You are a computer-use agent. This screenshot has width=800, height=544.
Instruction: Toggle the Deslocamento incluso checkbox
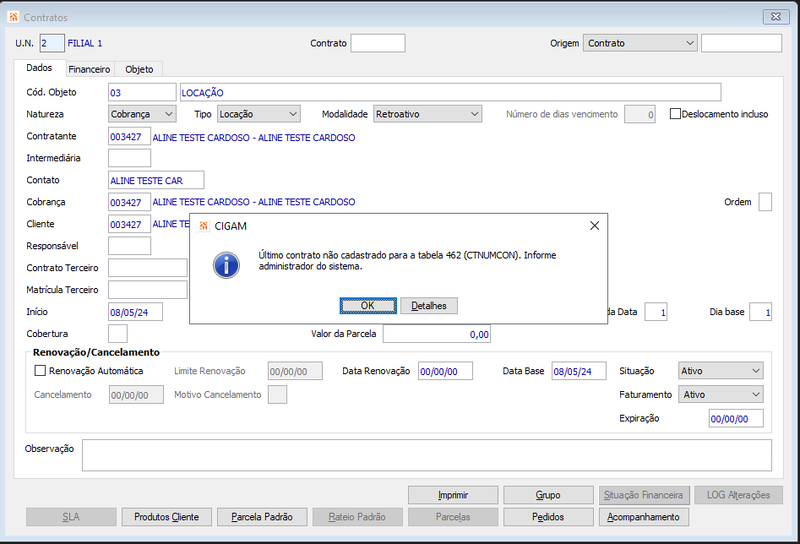(675, 114)
